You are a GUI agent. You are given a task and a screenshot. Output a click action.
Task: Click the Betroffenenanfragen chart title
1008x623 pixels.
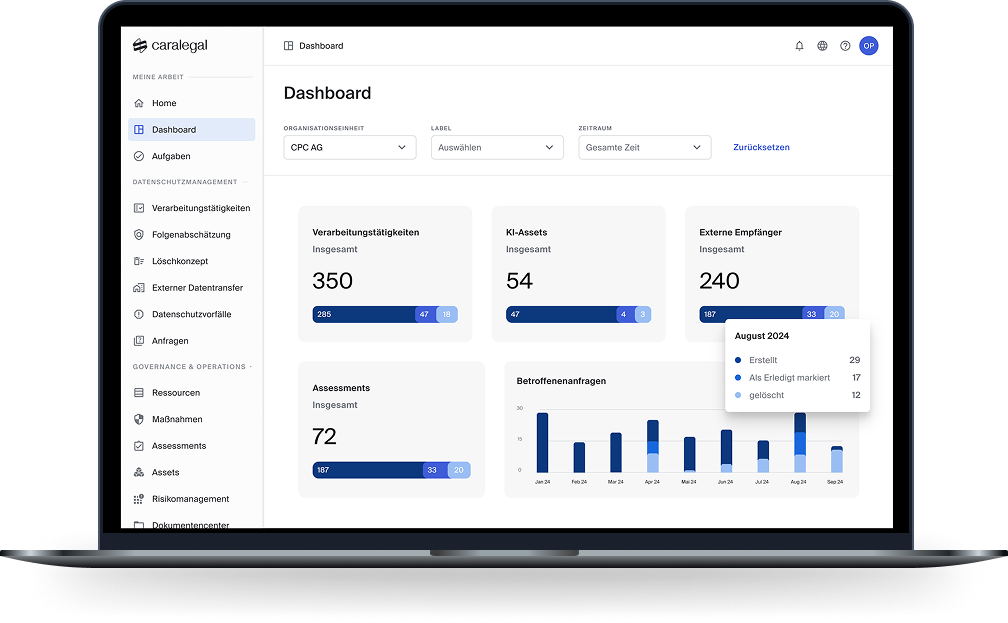(x=561, y=381)
